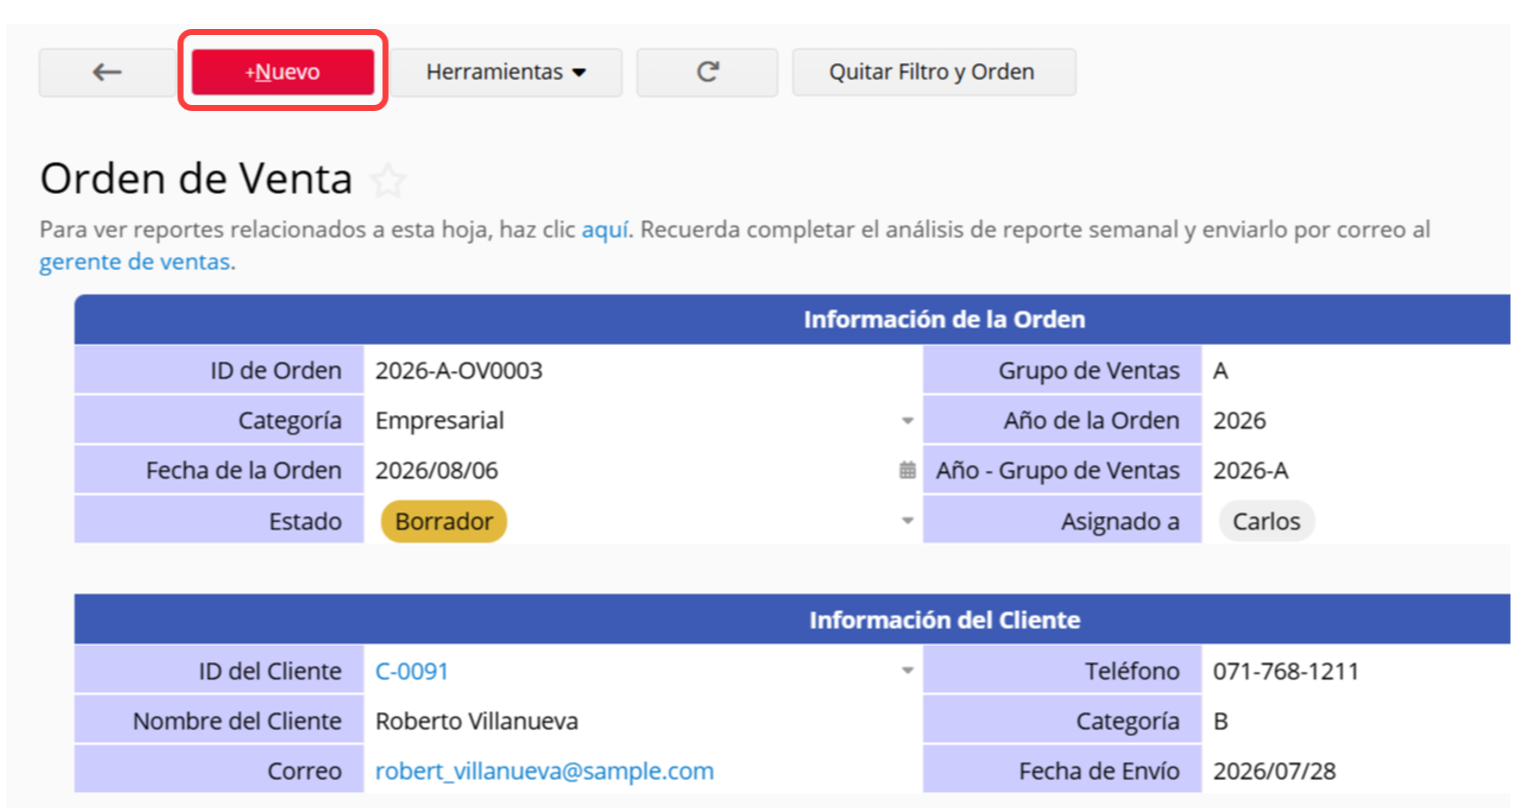This screenshot has height=808, width=1522.
Task: Click Año de la Orden value 2026
Action: click(1239, 420)
